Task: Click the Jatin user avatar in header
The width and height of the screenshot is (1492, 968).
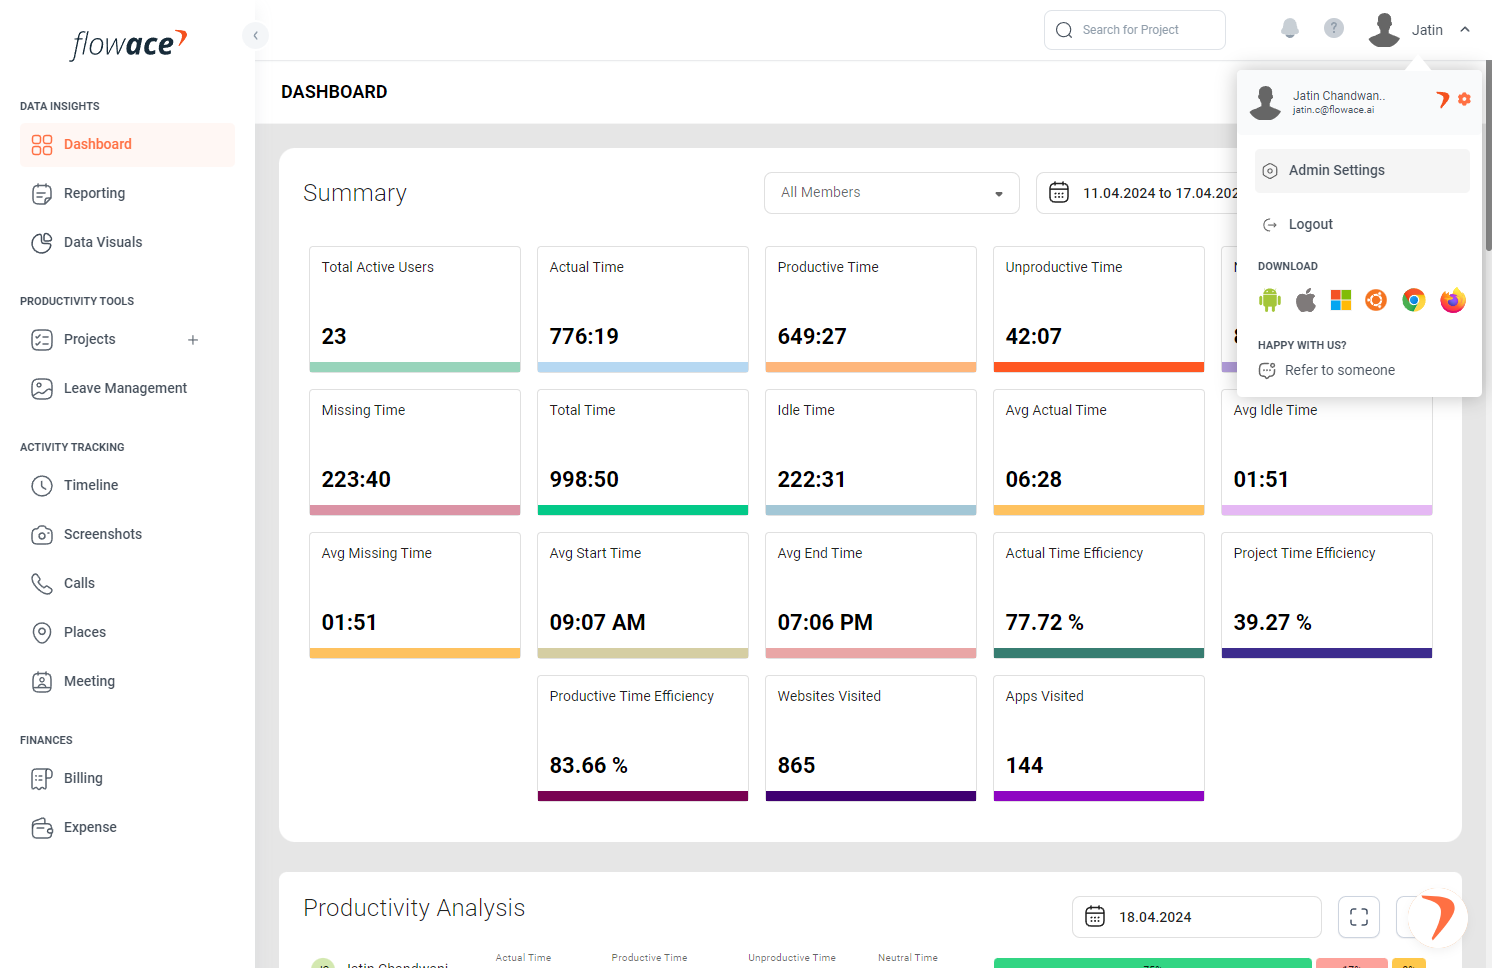Action: [1384, 30]
